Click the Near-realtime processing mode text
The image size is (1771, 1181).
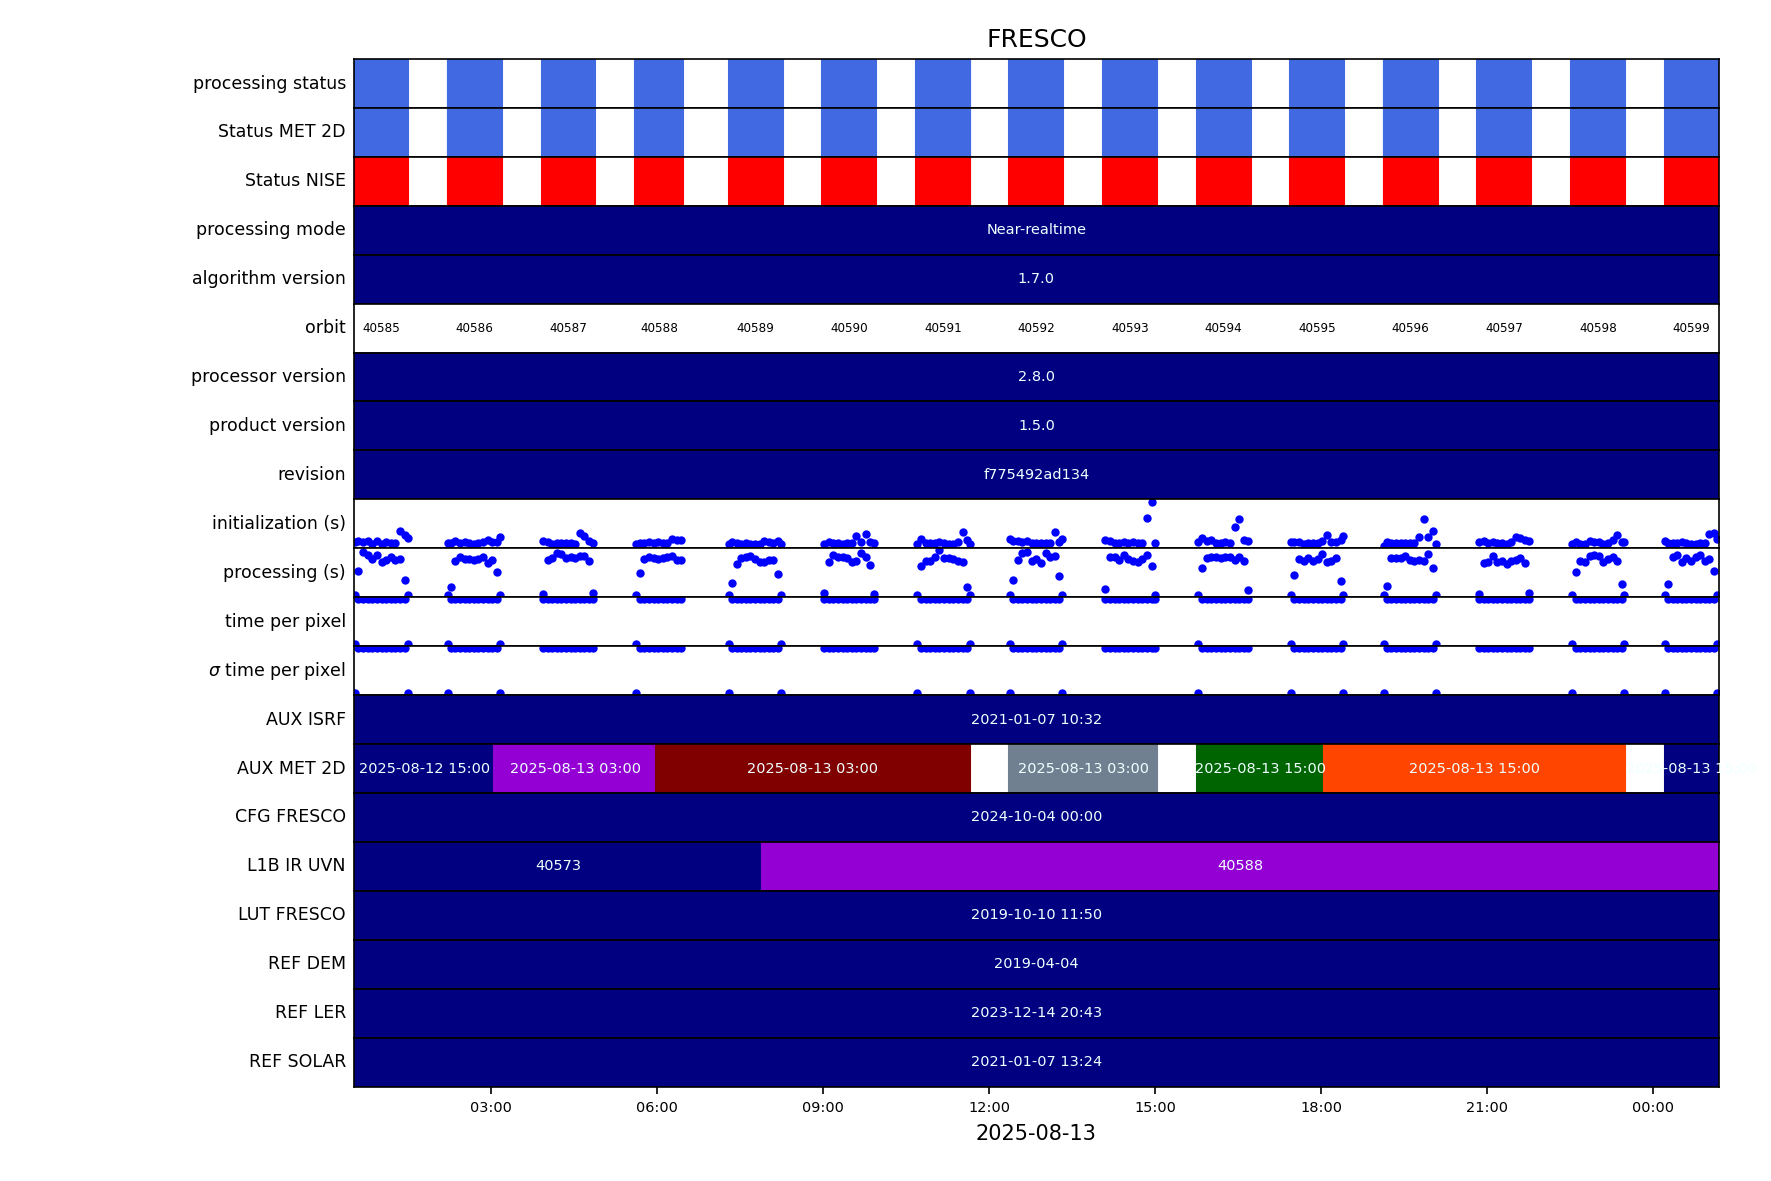[x=1036, y=230]
